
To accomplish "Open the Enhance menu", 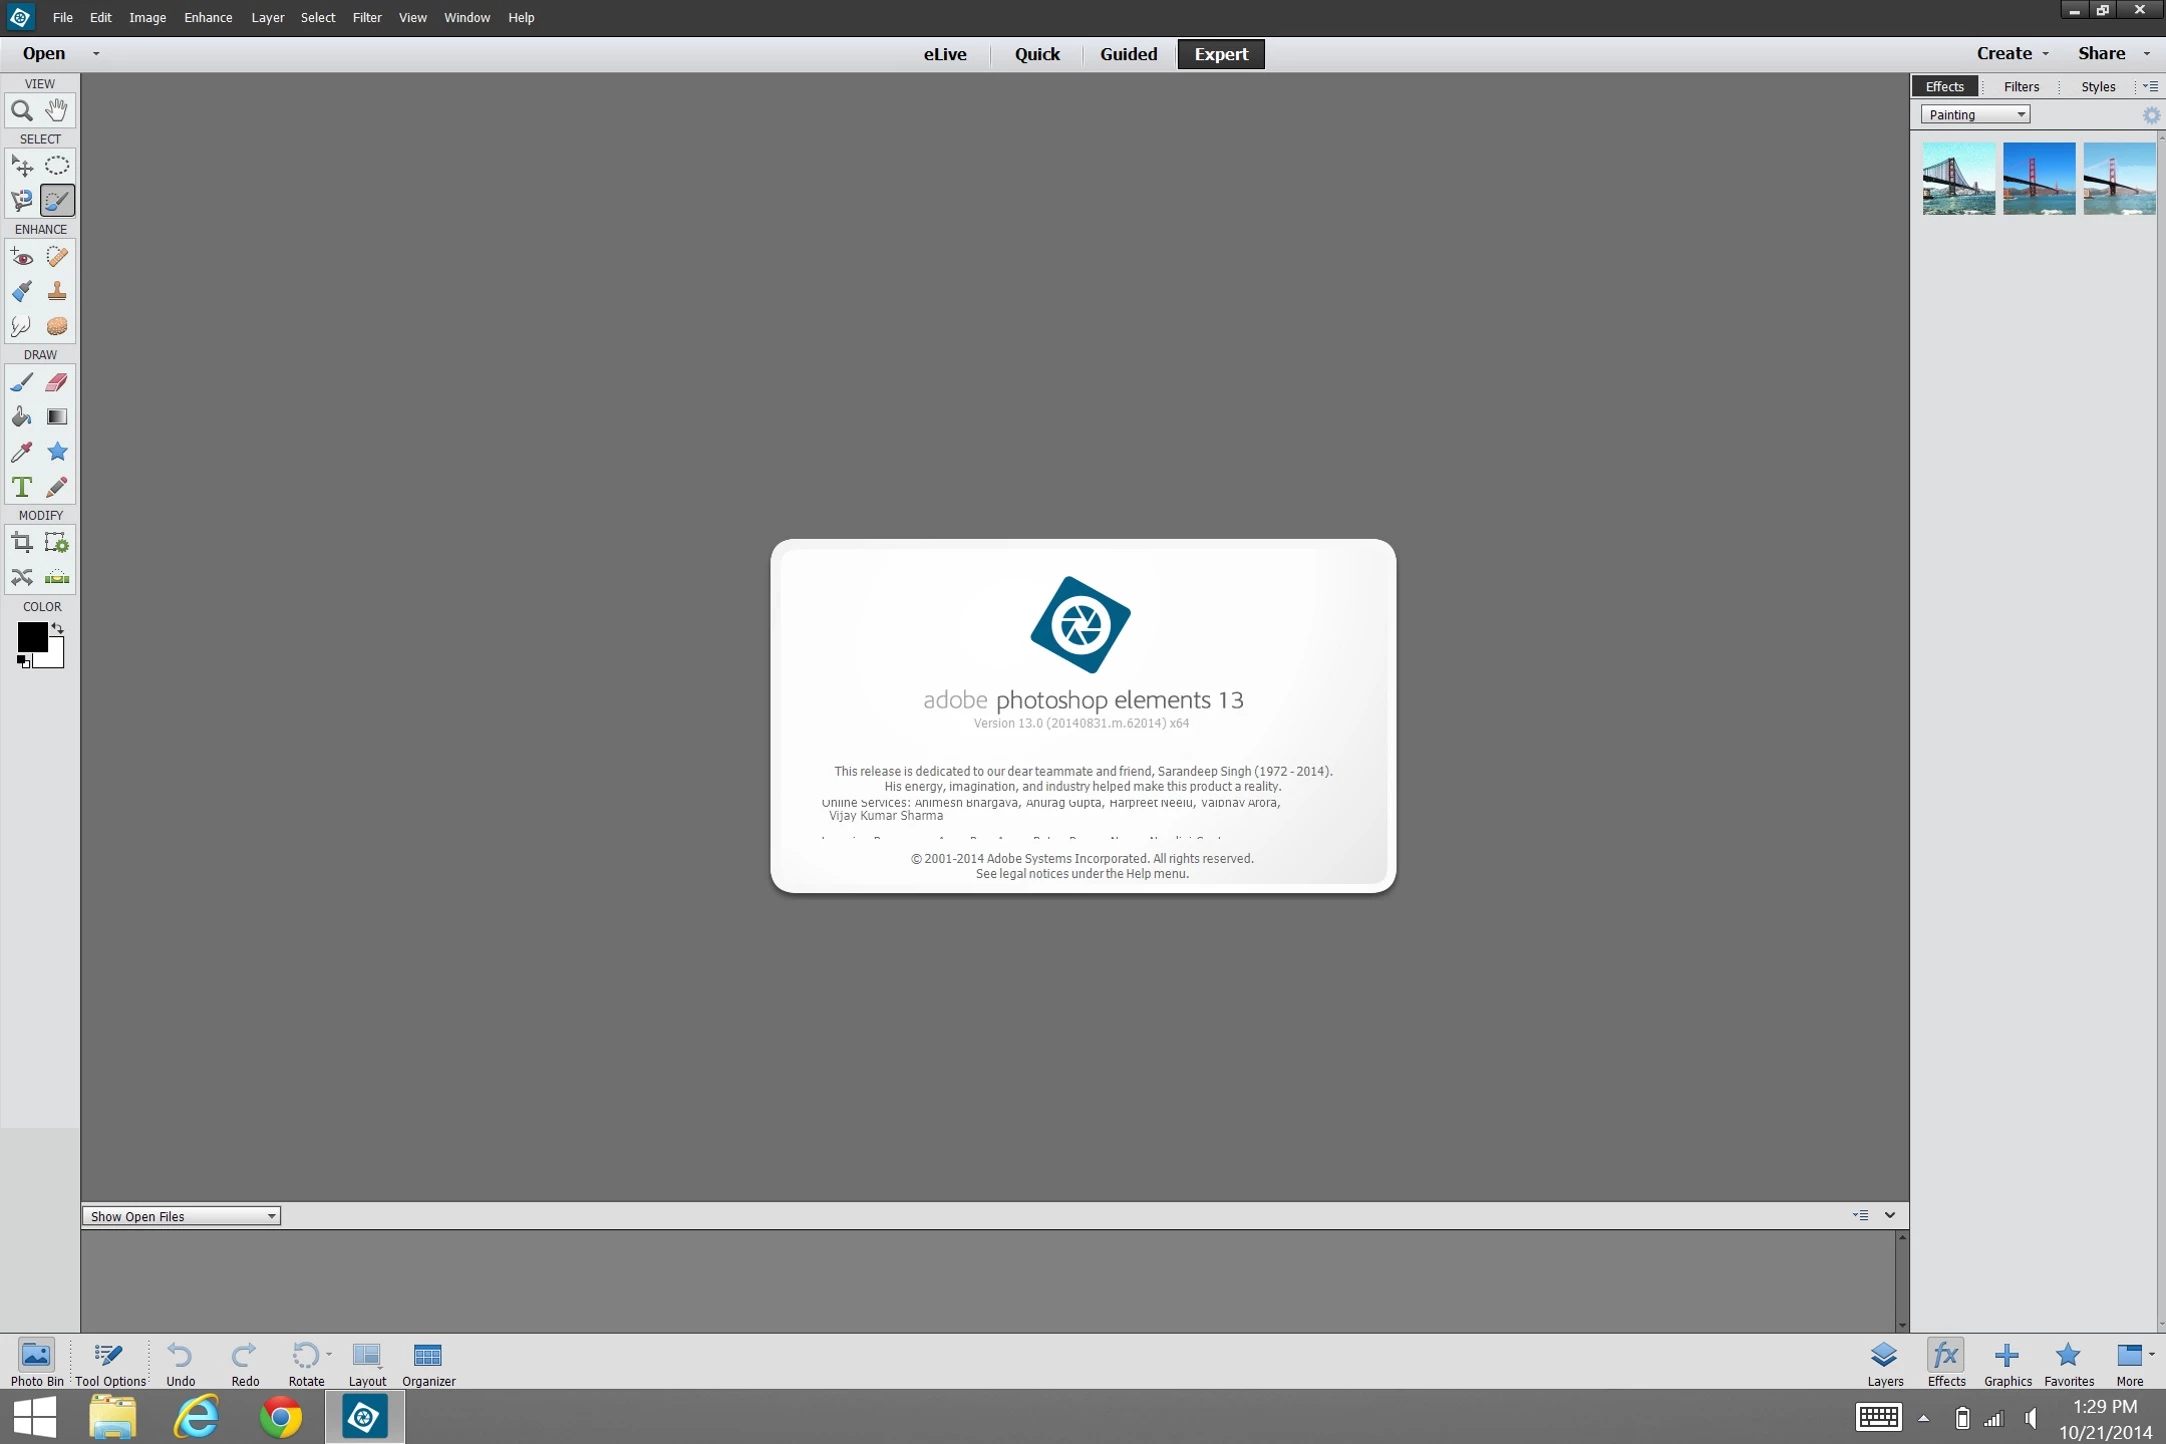I will pyautogui.click(x=208, y=18).
